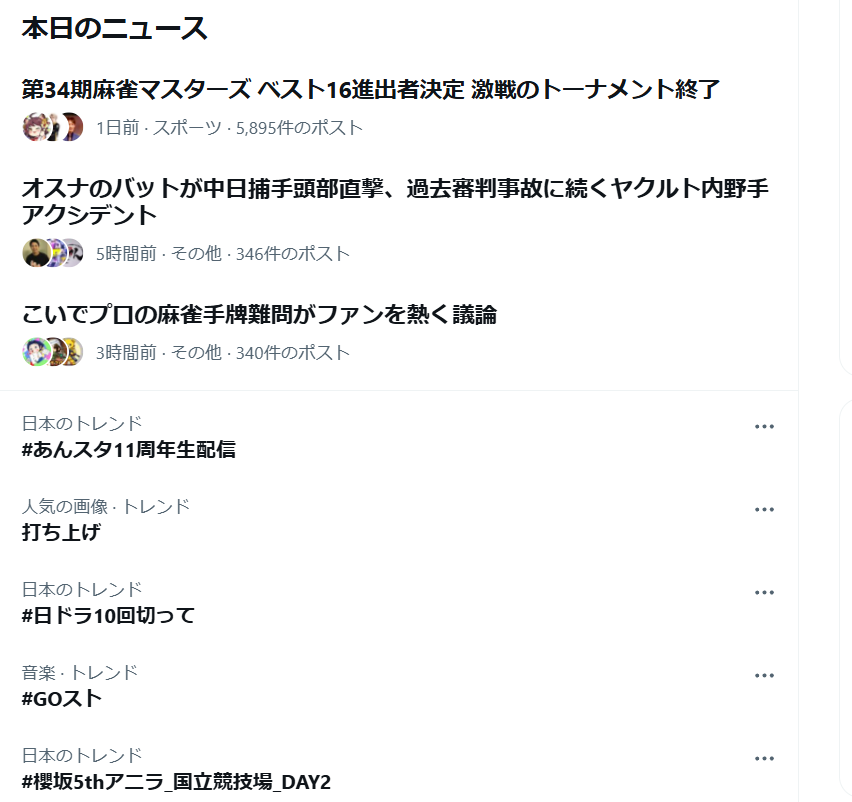Open more options for #あんスタ11周年生配信 trend
Viewport: 852px width, 802px height.
764,427
